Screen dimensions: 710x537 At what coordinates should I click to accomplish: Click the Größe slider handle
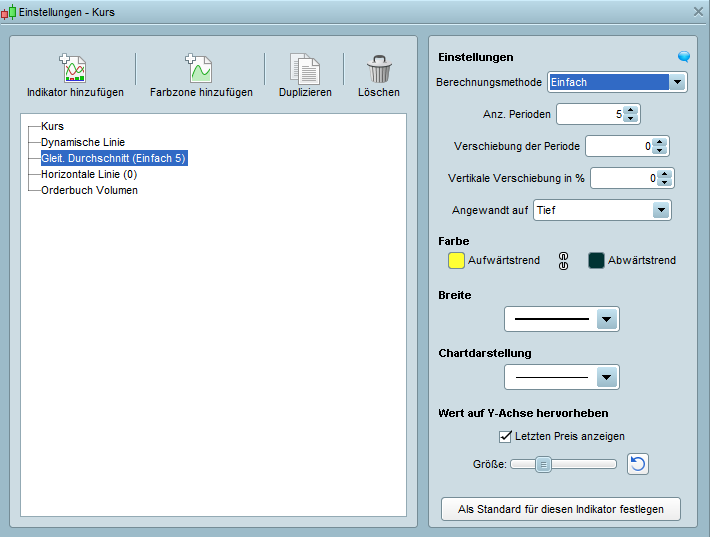pos(543,465)
